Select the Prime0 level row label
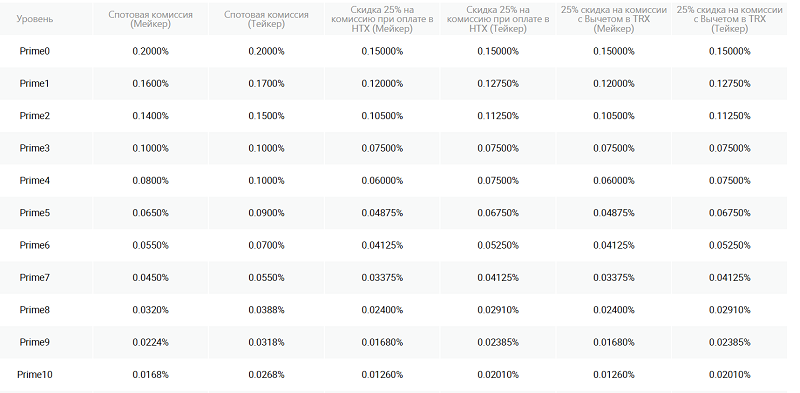This screenshot has width=800, height=393. coord(35,51)
